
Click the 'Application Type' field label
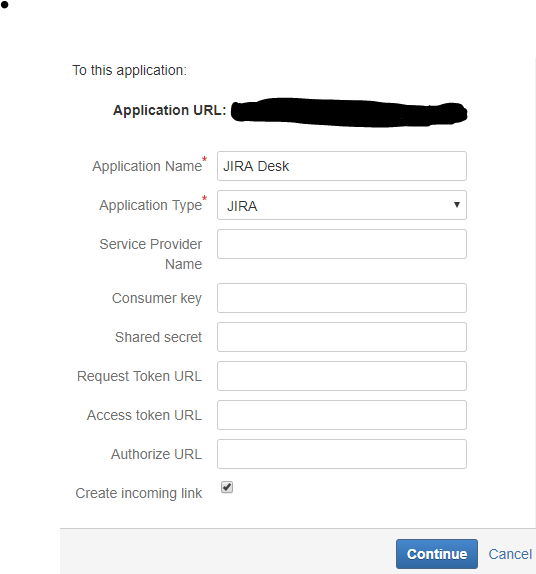click(x=150, y=205)
